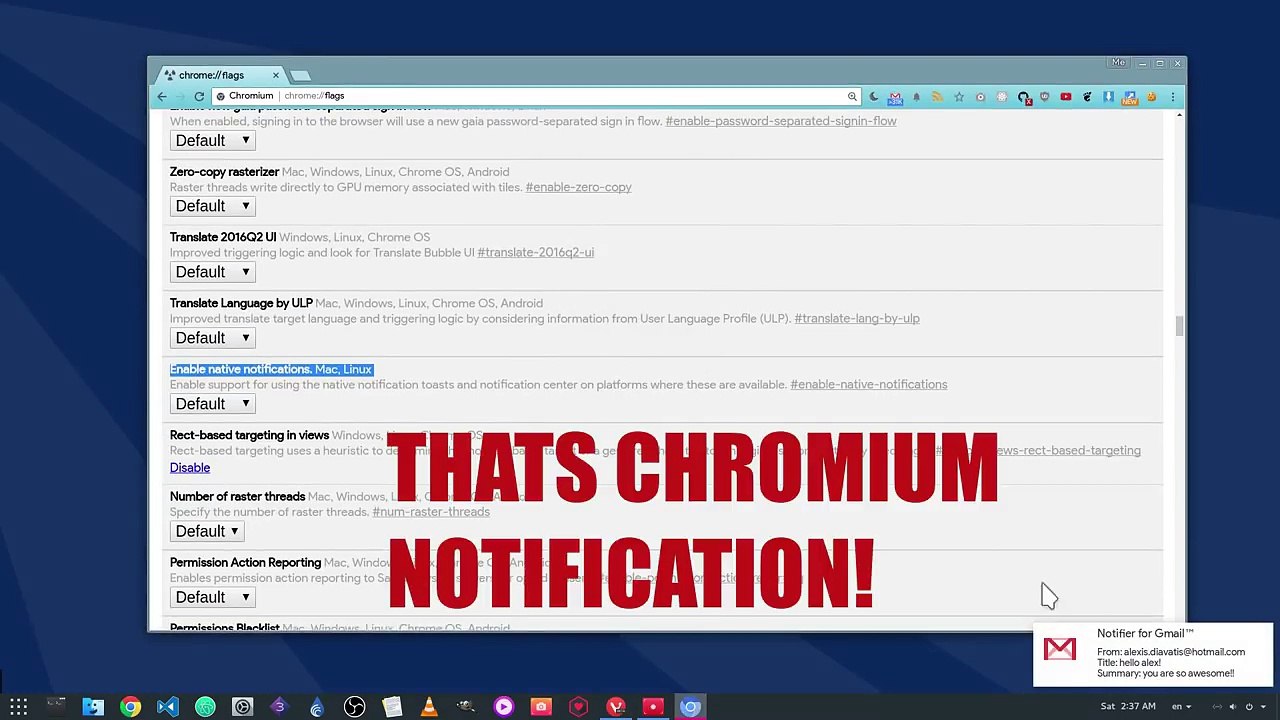The height and width of the screenshot is (720, 1280).
Task: Launch Visual Studio Code from the taskbar
Action: tap(168, 707)
